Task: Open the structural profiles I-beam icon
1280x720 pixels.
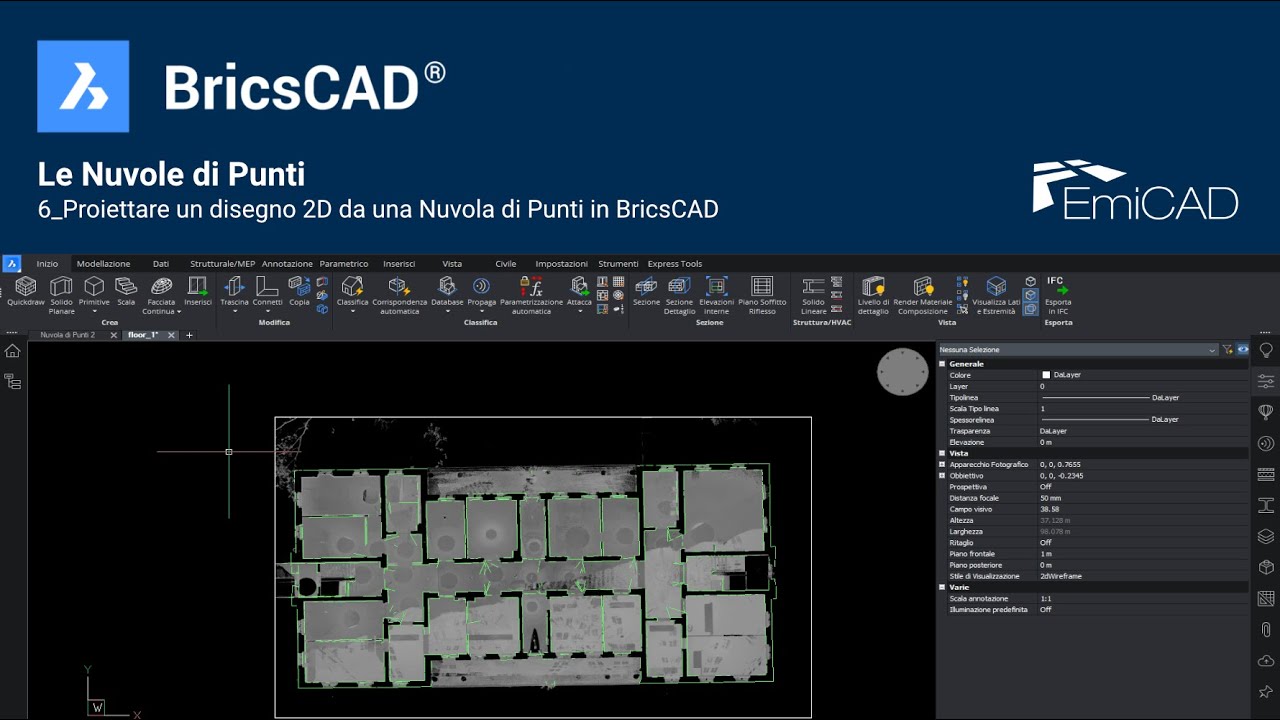Action: (1266, 505)
